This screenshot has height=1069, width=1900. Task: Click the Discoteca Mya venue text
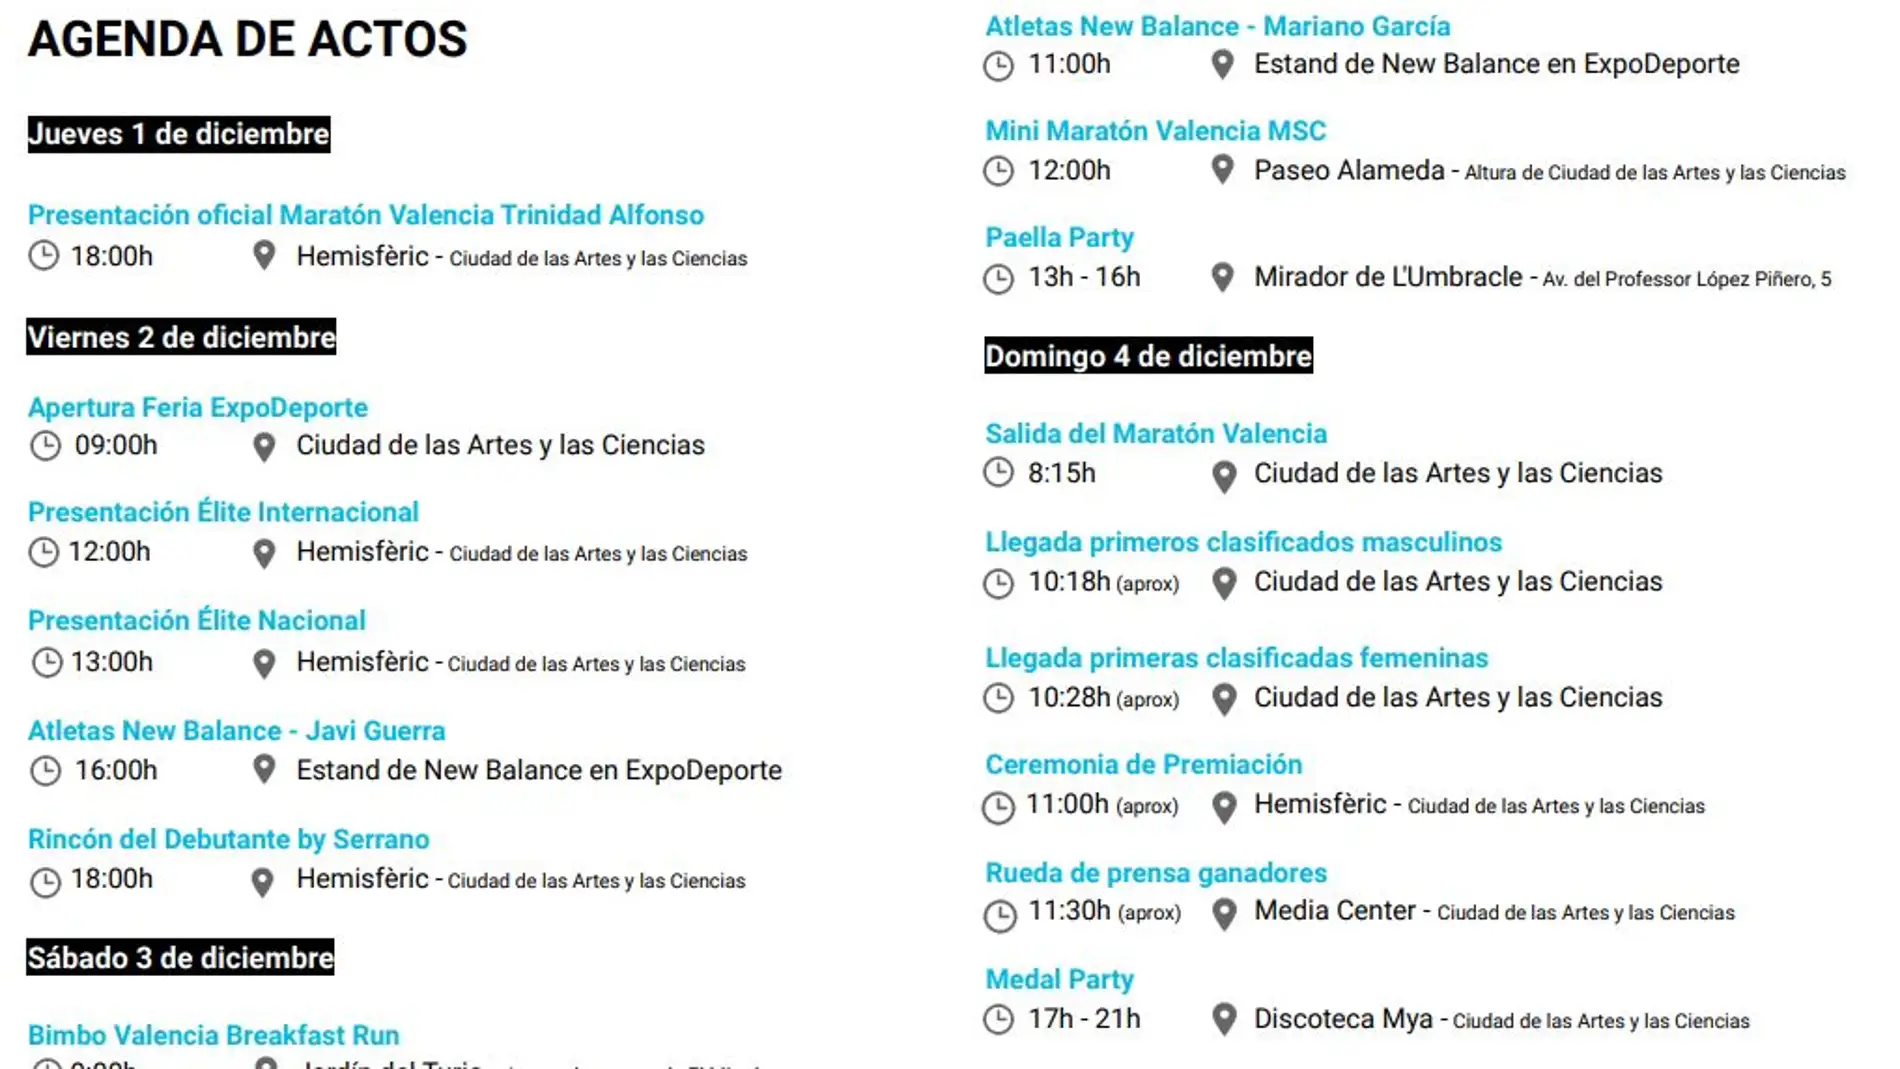coord(1343,1019)
